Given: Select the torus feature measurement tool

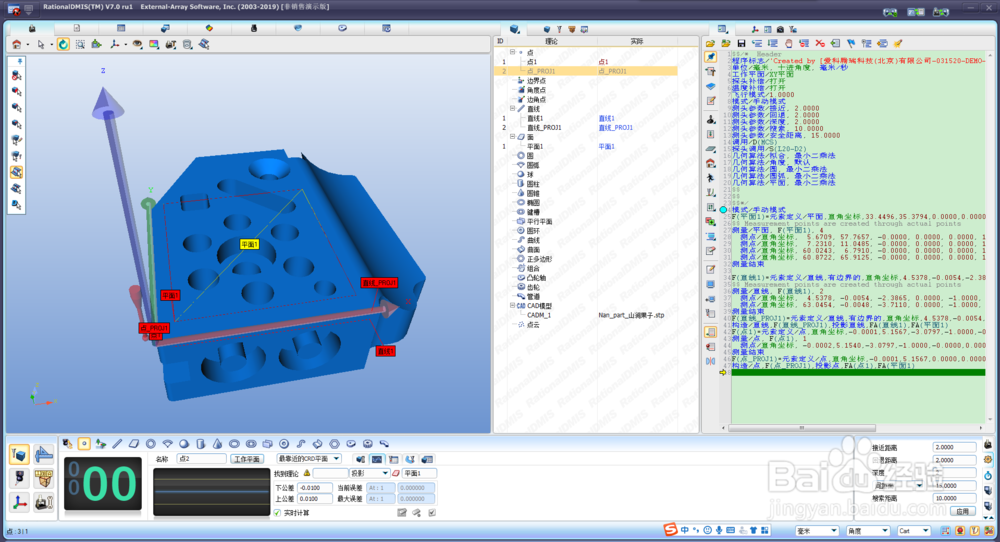Looking at the screenshot, I should point(284,444).
